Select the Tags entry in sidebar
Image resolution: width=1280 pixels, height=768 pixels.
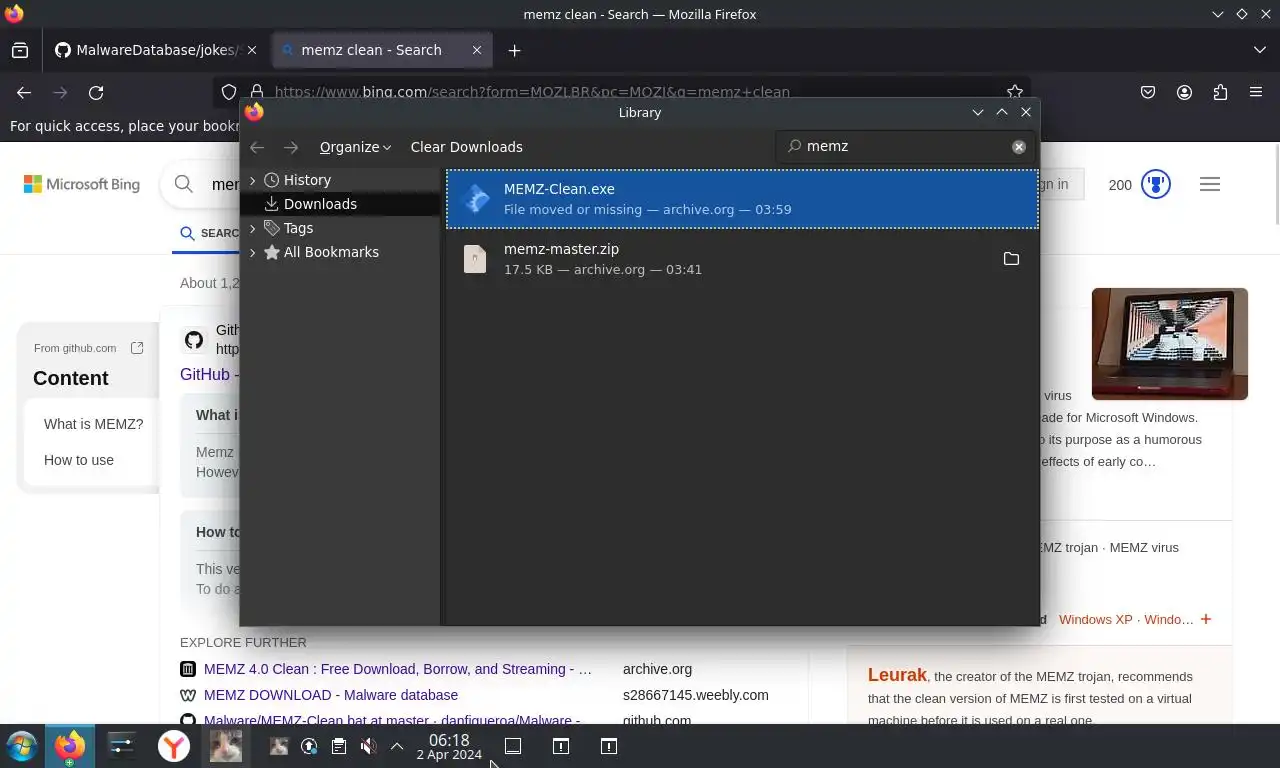click(x=298, y=228)
